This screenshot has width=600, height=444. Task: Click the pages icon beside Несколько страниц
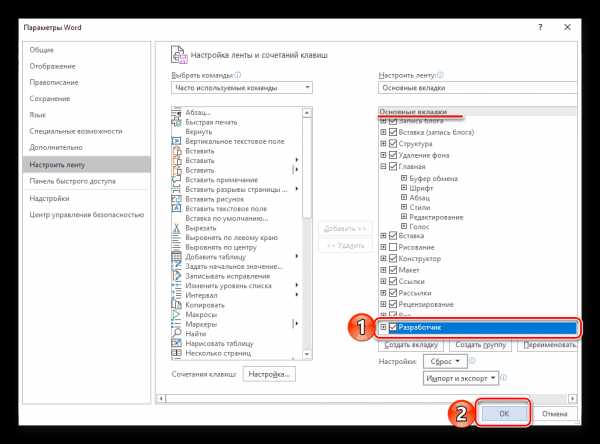(x=176, y=353)
